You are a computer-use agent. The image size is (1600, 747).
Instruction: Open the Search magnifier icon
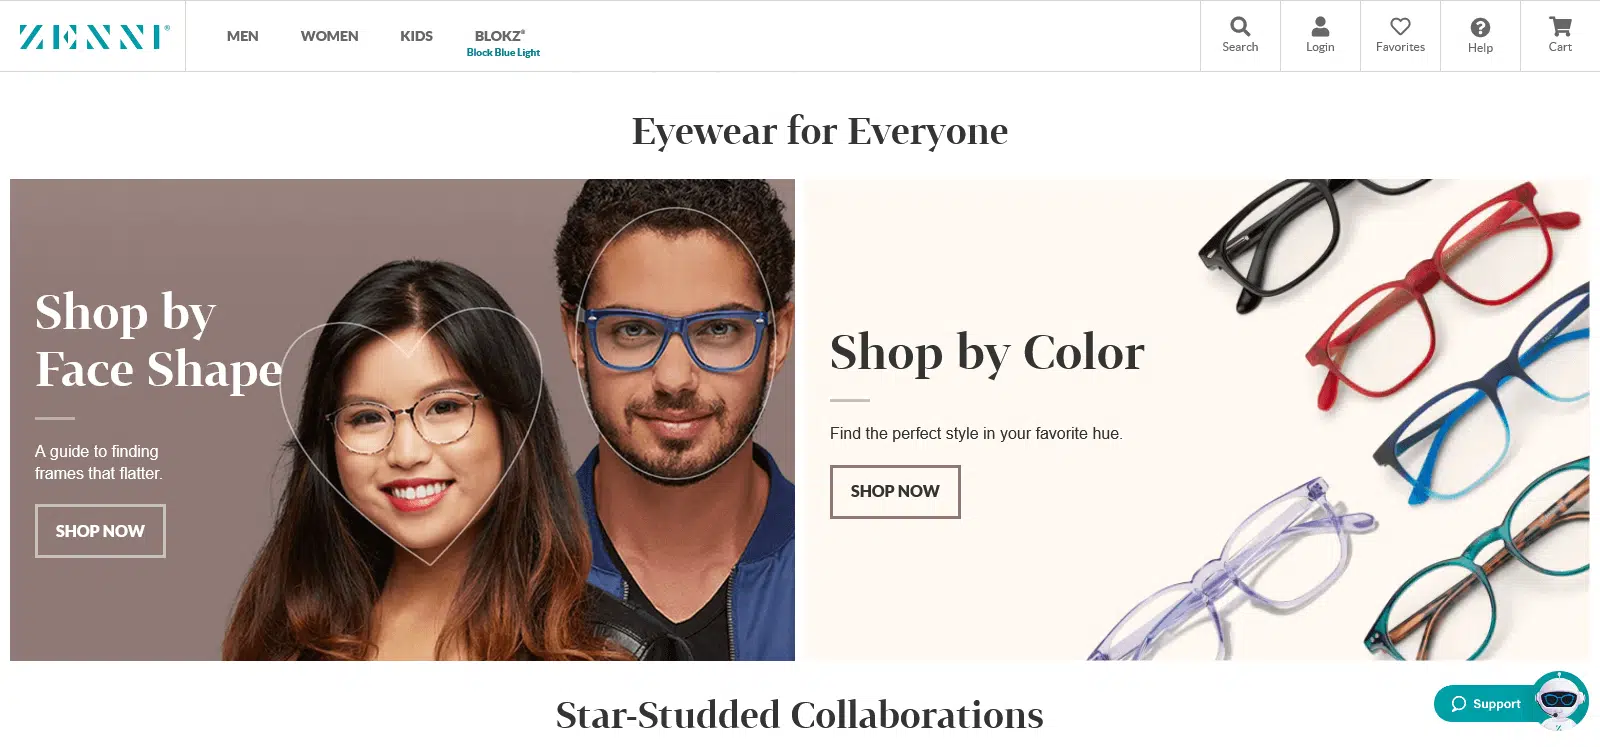pyautogui.click(x=1240, y=27)
